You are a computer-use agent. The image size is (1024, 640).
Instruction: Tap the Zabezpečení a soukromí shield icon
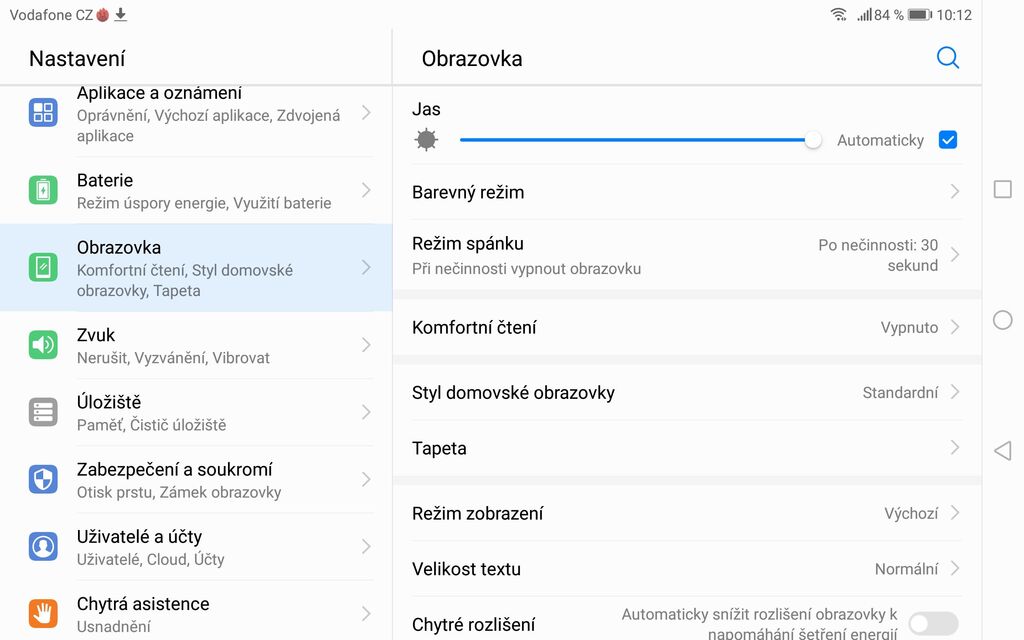43,479
